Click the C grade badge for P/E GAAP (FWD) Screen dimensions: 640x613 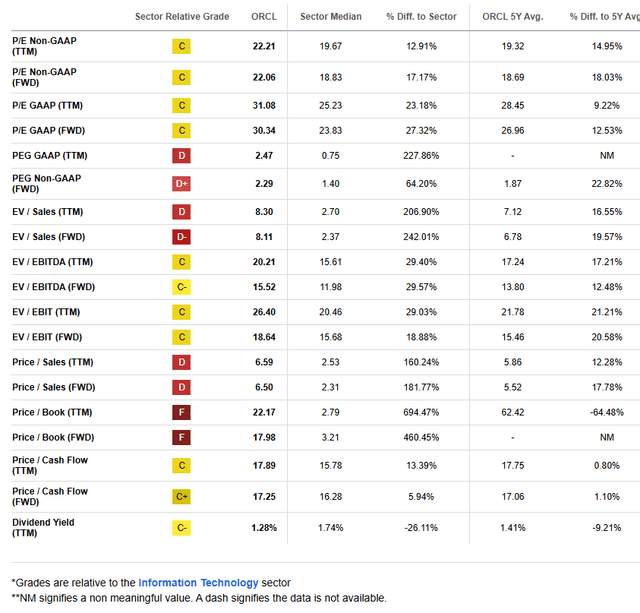pos(181,131)
